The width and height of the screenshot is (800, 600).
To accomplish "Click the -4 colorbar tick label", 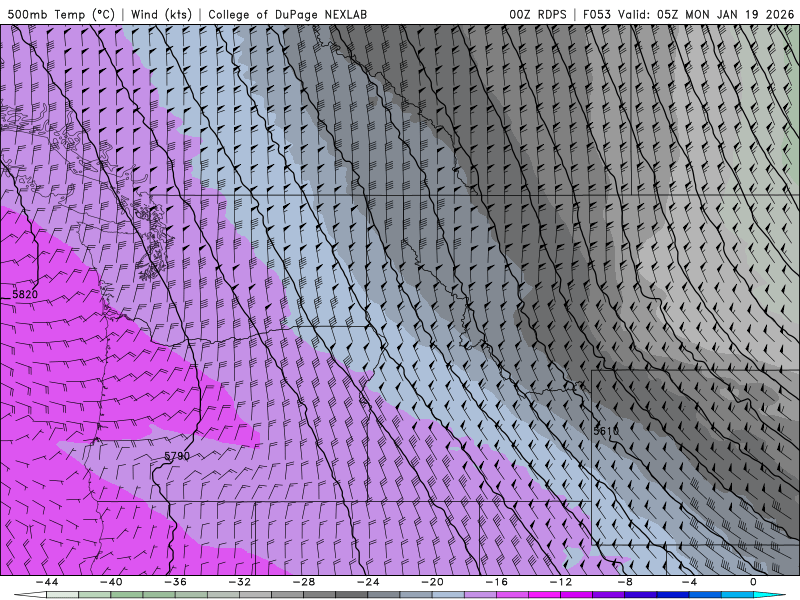I will 689,582.
